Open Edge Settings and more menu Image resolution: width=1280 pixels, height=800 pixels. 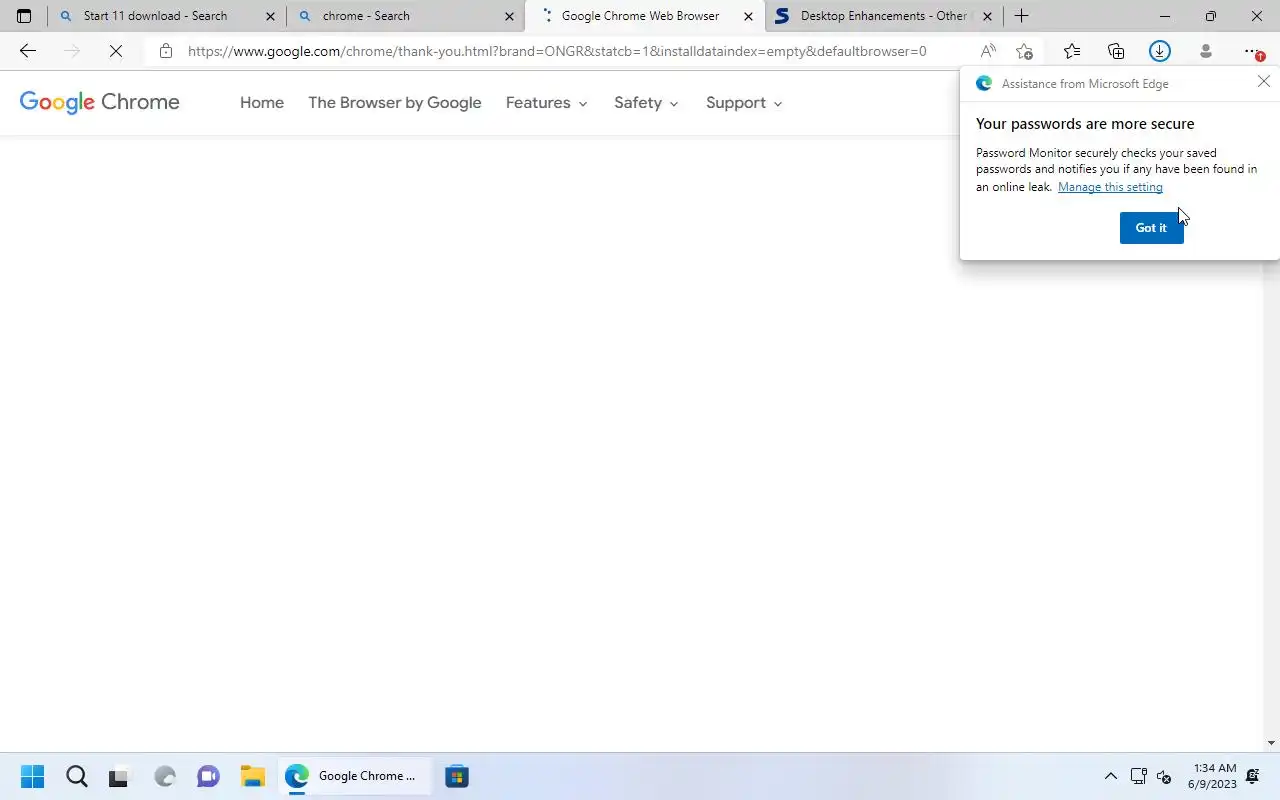tap(1253, 51)
